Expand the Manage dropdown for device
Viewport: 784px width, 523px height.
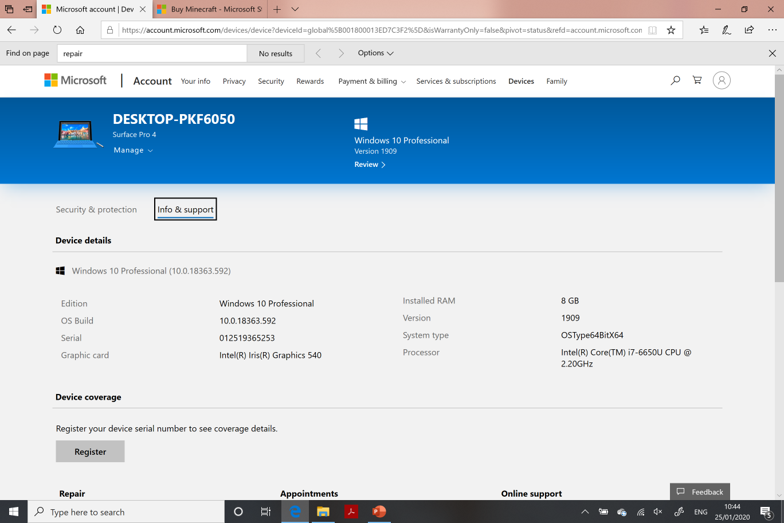coord(133,150)
